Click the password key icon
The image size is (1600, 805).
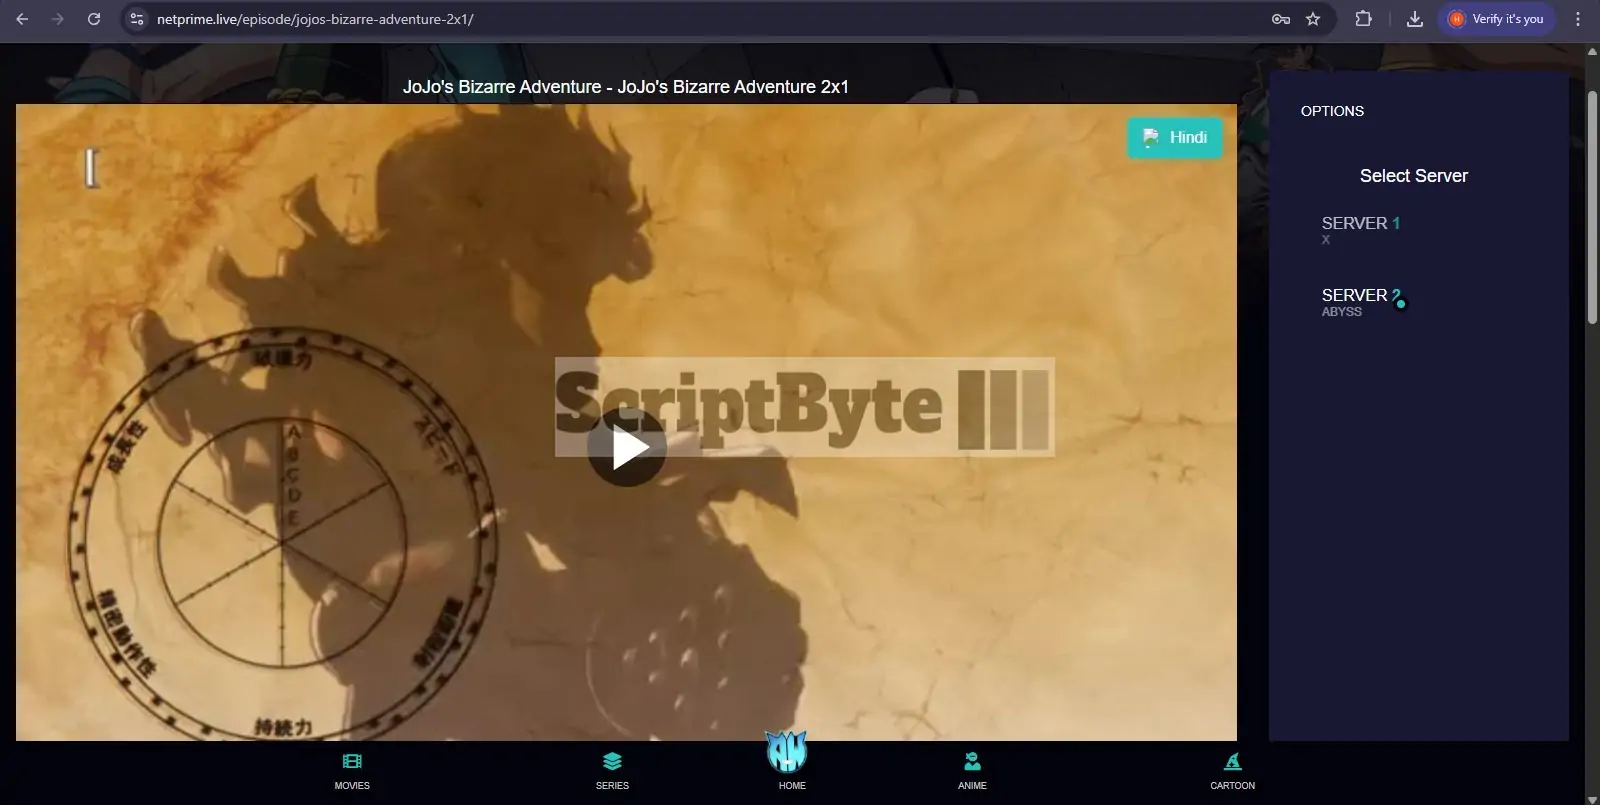pyautogui.click(x=1280, y=19)
